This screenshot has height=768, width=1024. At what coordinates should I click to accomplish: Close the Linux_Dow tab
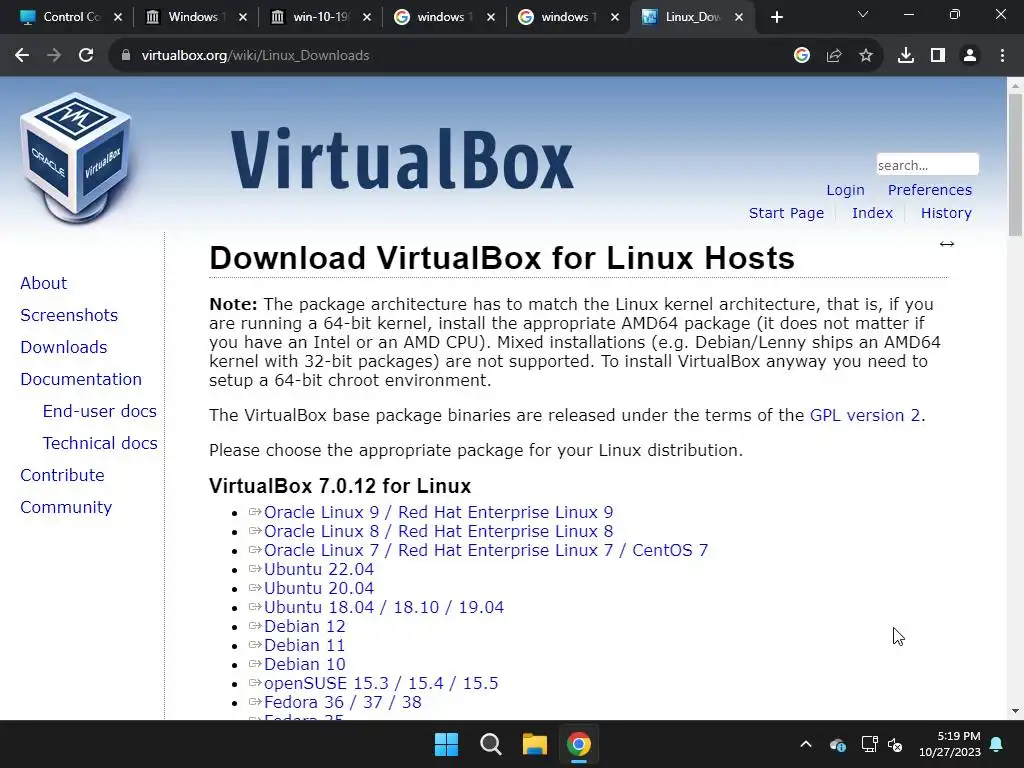[x=739, y=17]
